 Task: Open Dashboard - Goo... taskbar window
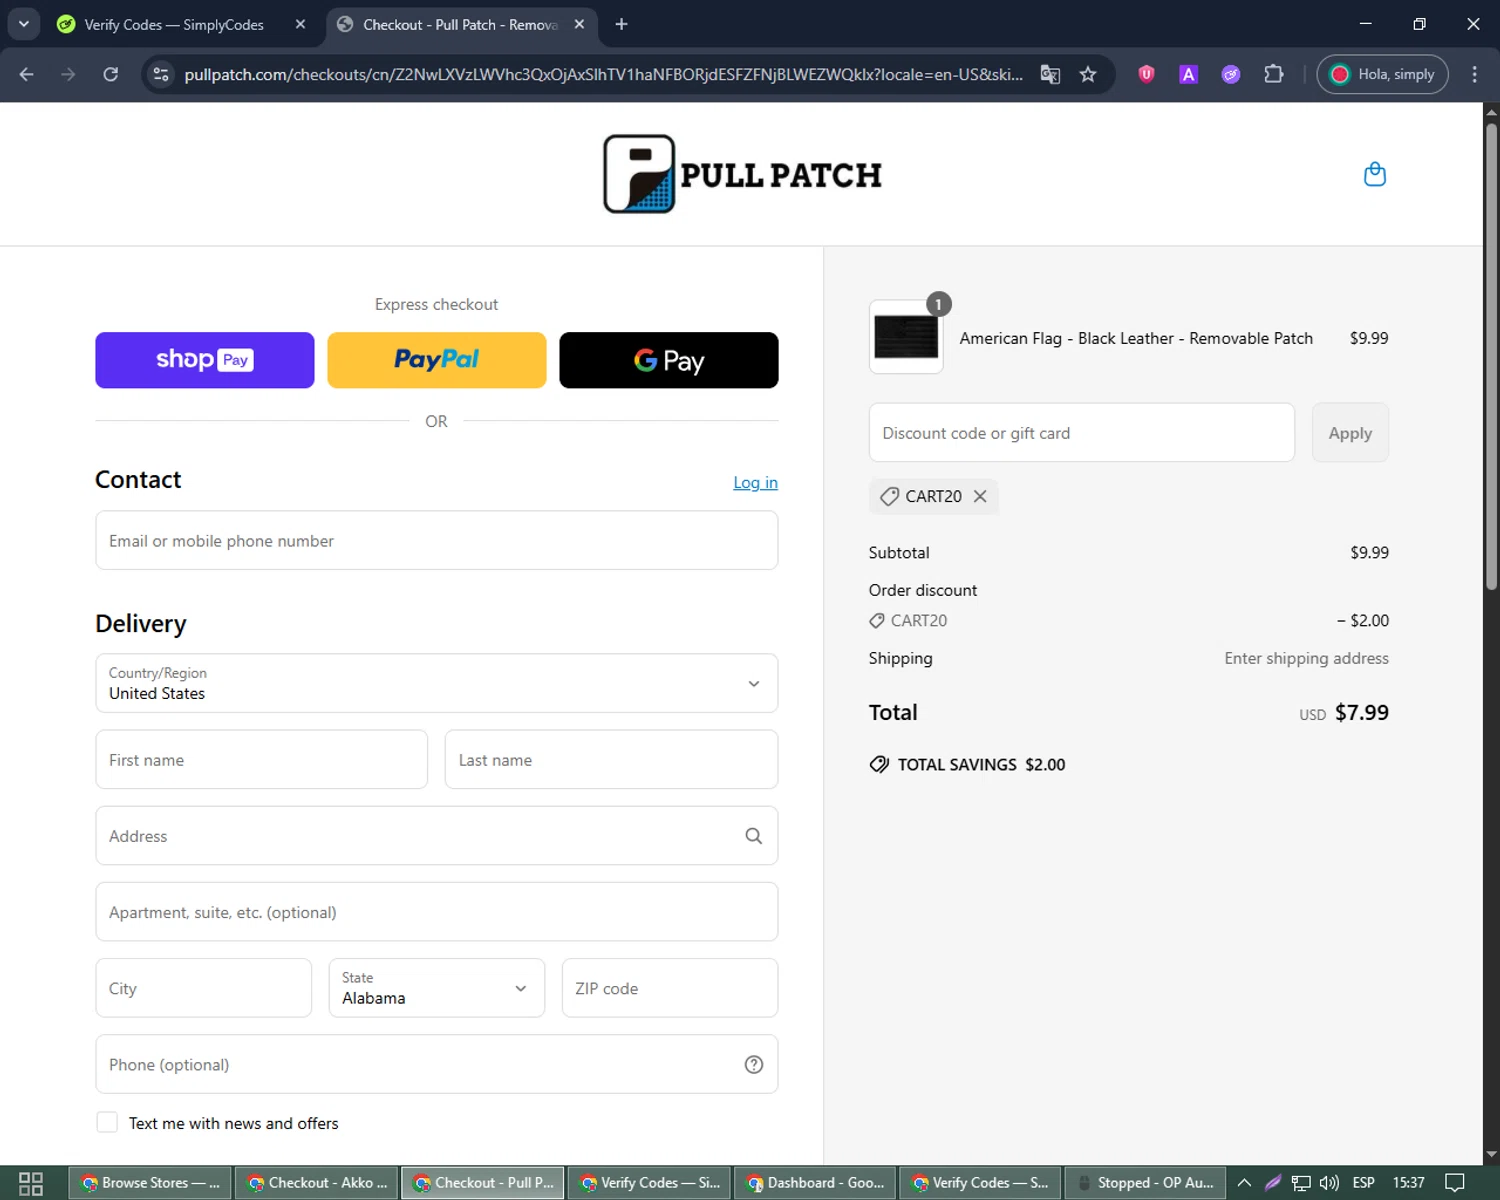click(815, 1183)
